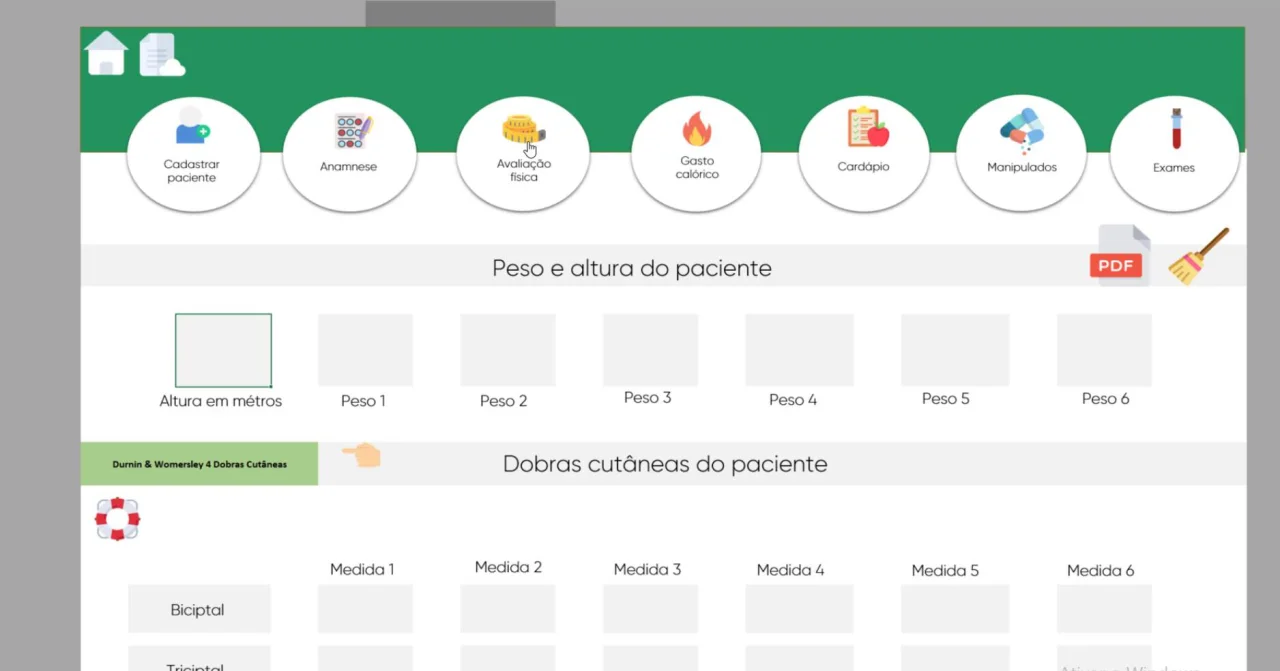Viewport: 1280px width, 671px height.
Task: Click the lifebuoy help icon
Action: (117, 519)
